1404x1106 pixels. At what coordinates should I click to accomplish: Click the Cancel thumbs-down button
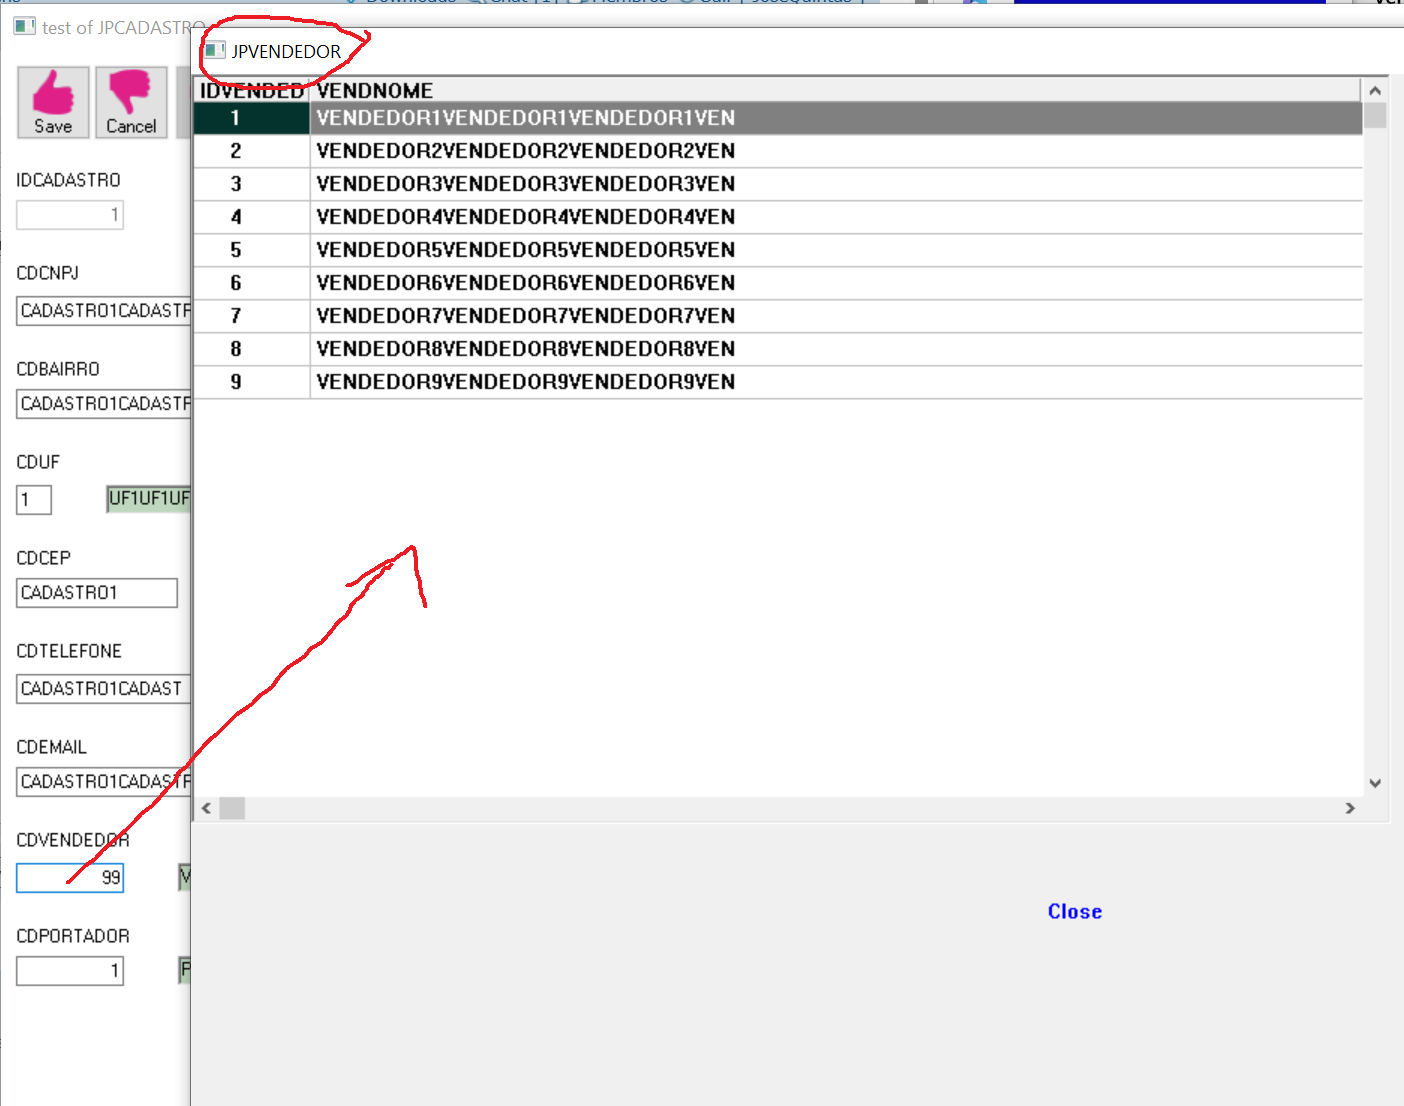(131, 102)
